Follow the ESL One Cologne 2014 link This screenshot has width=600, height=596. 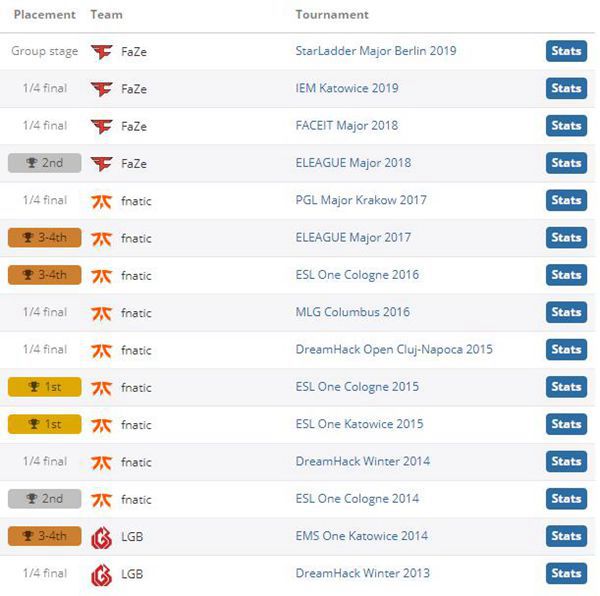[357, 499]
